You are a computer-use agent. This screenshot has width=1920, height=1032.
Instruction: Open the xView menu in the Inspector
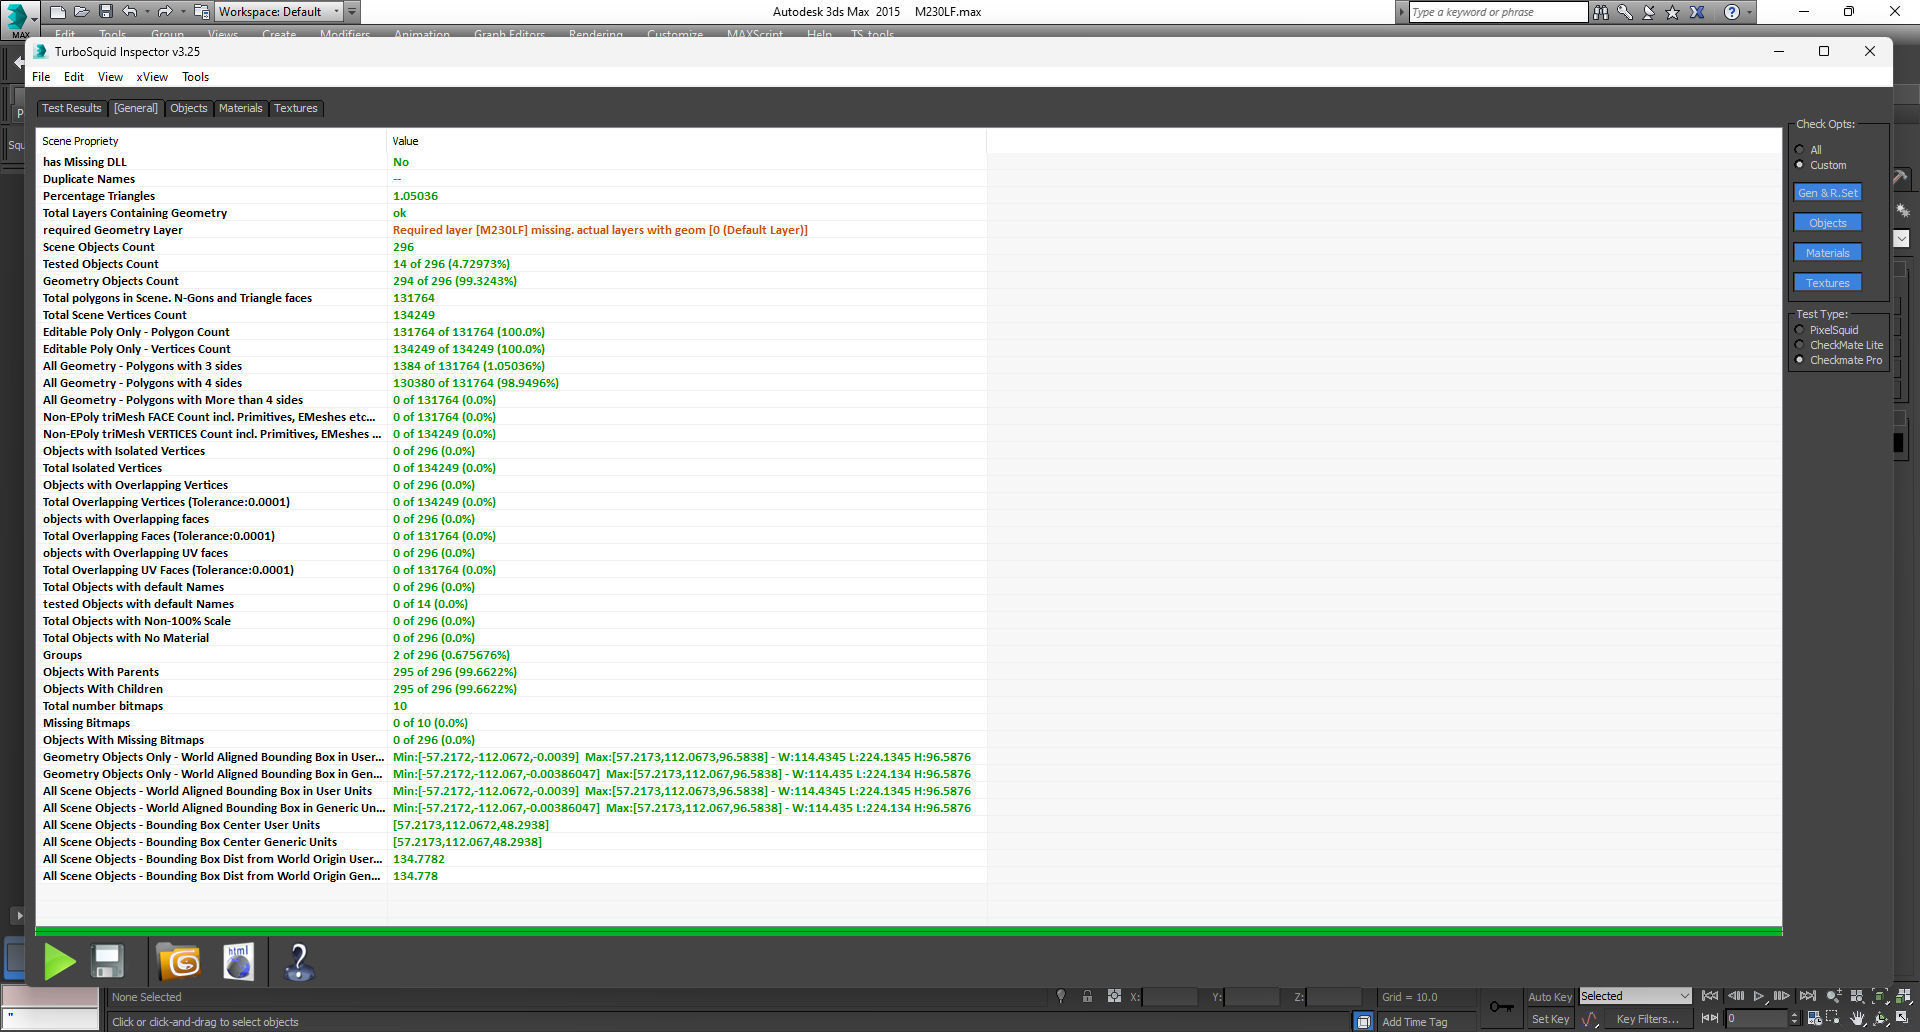click(152, 77)
